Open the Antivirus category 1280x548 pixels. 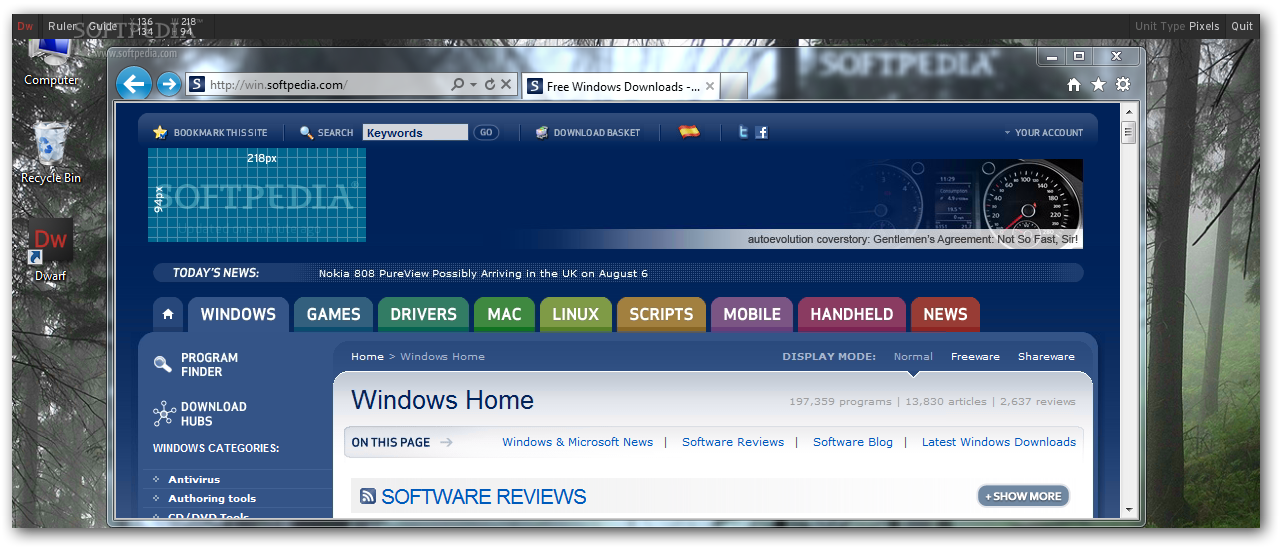194,480
